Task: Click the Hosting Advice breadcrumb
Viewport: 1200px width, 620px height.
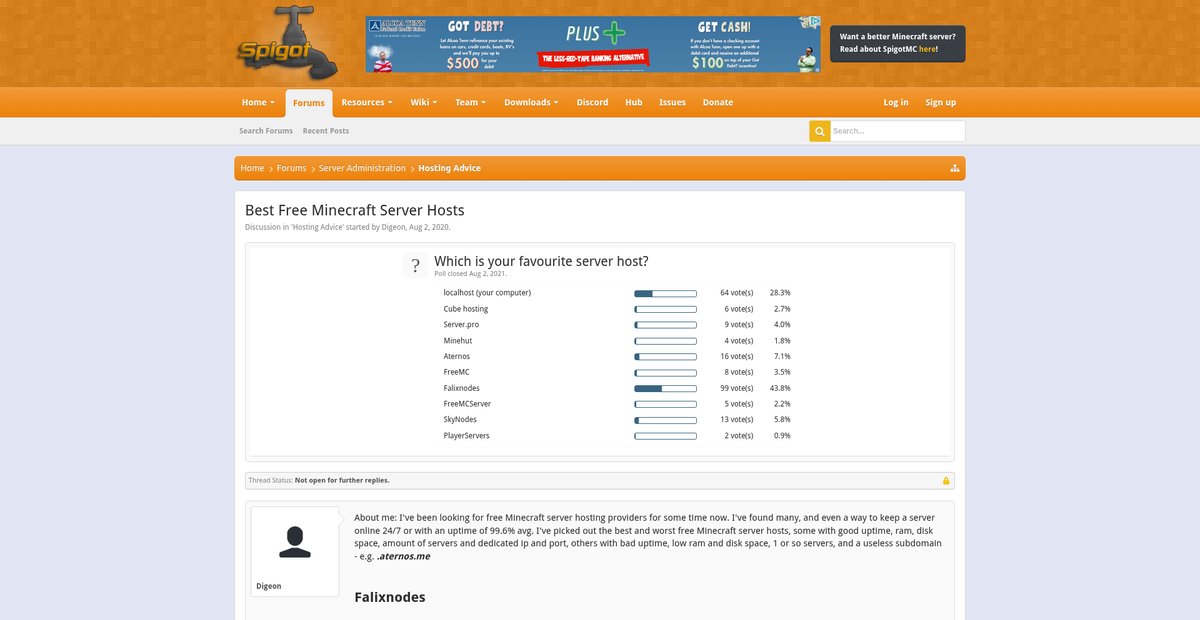Action: tap(449, 168)
